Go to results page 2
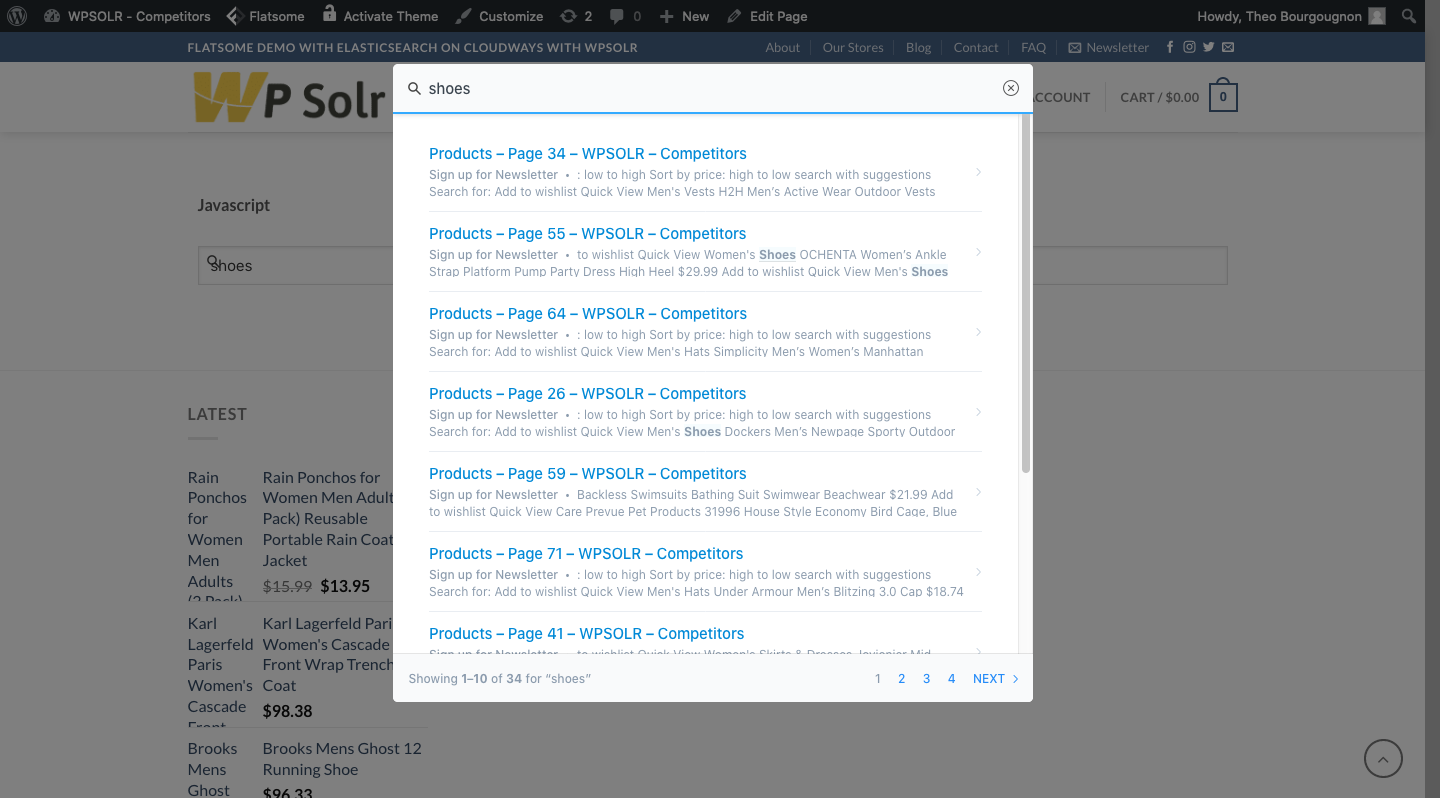Screen dimensions: 1440x798 (x=901, y=678)
